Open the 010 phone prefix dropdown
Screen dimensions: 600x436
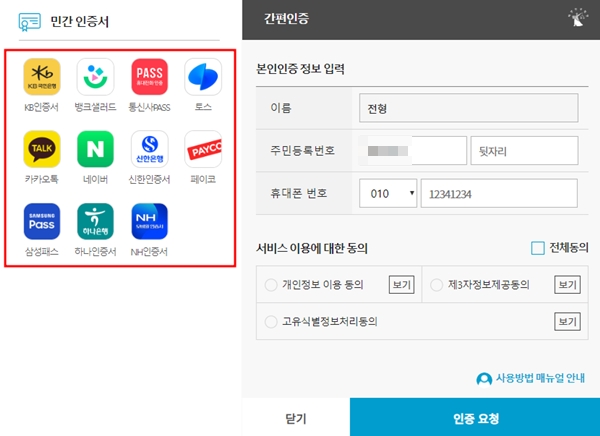pyautogui.click(x=388, y=193)
